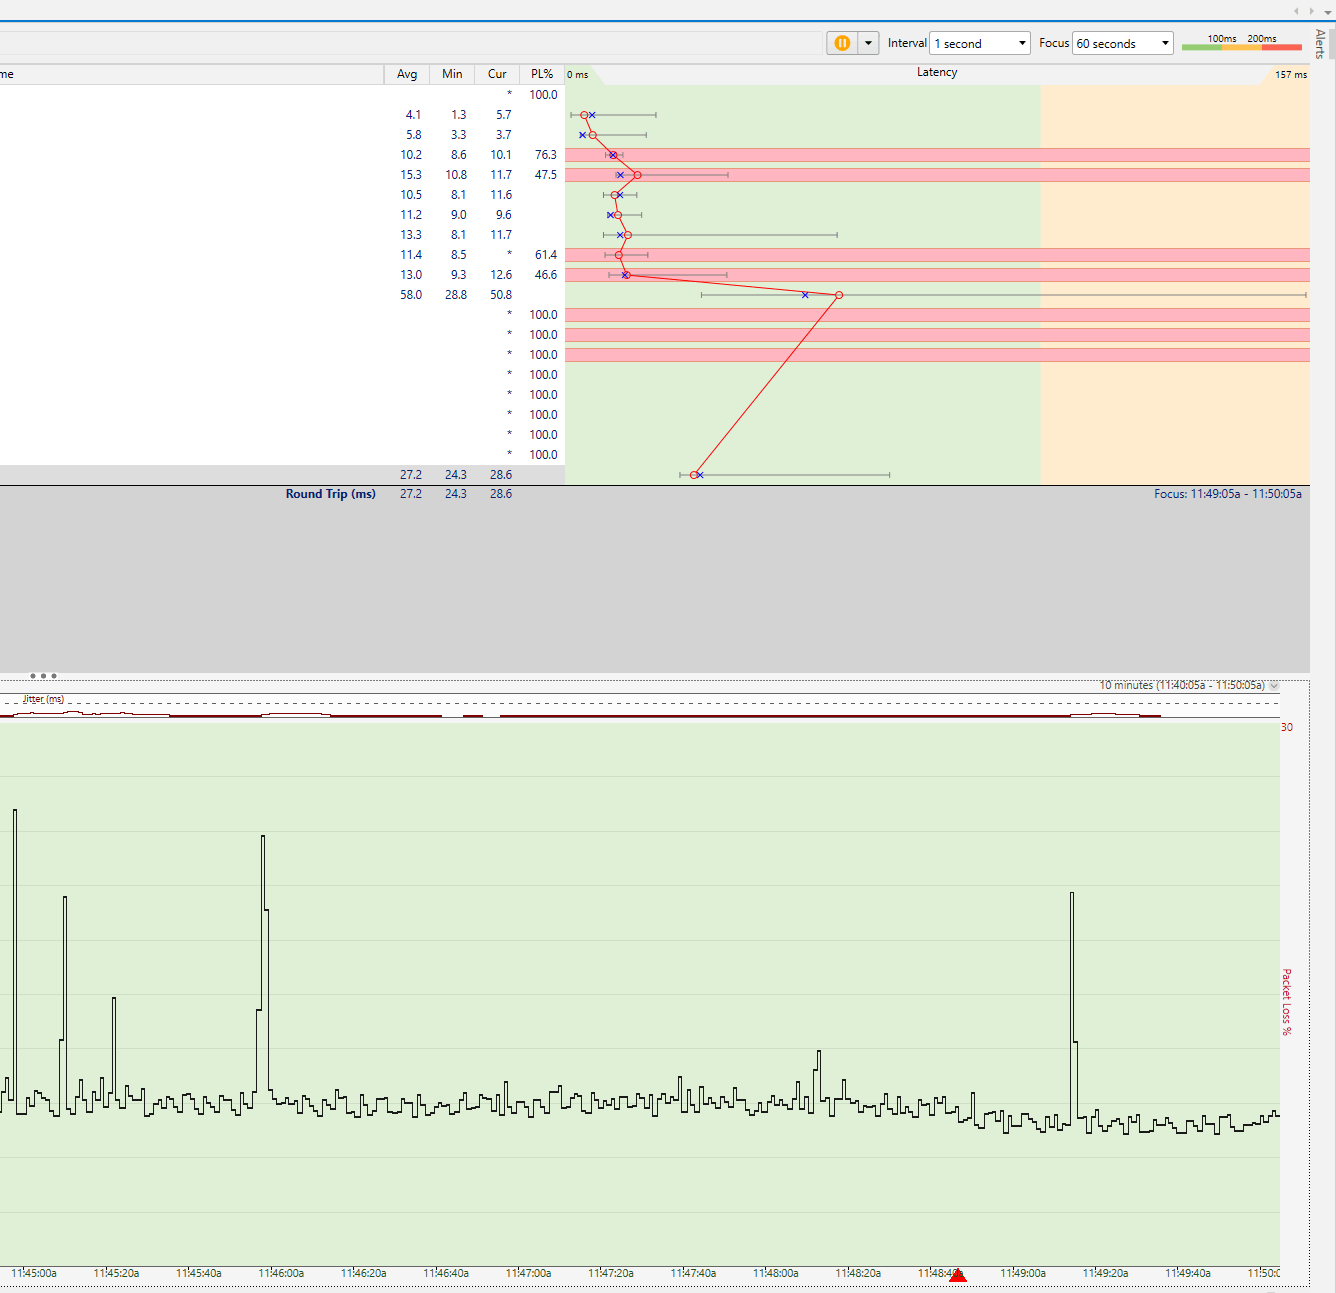Viewport: 1336px width, 1293px height.
Task: Select the Cur cell reading 12.6
Action: tap(501, 275)
